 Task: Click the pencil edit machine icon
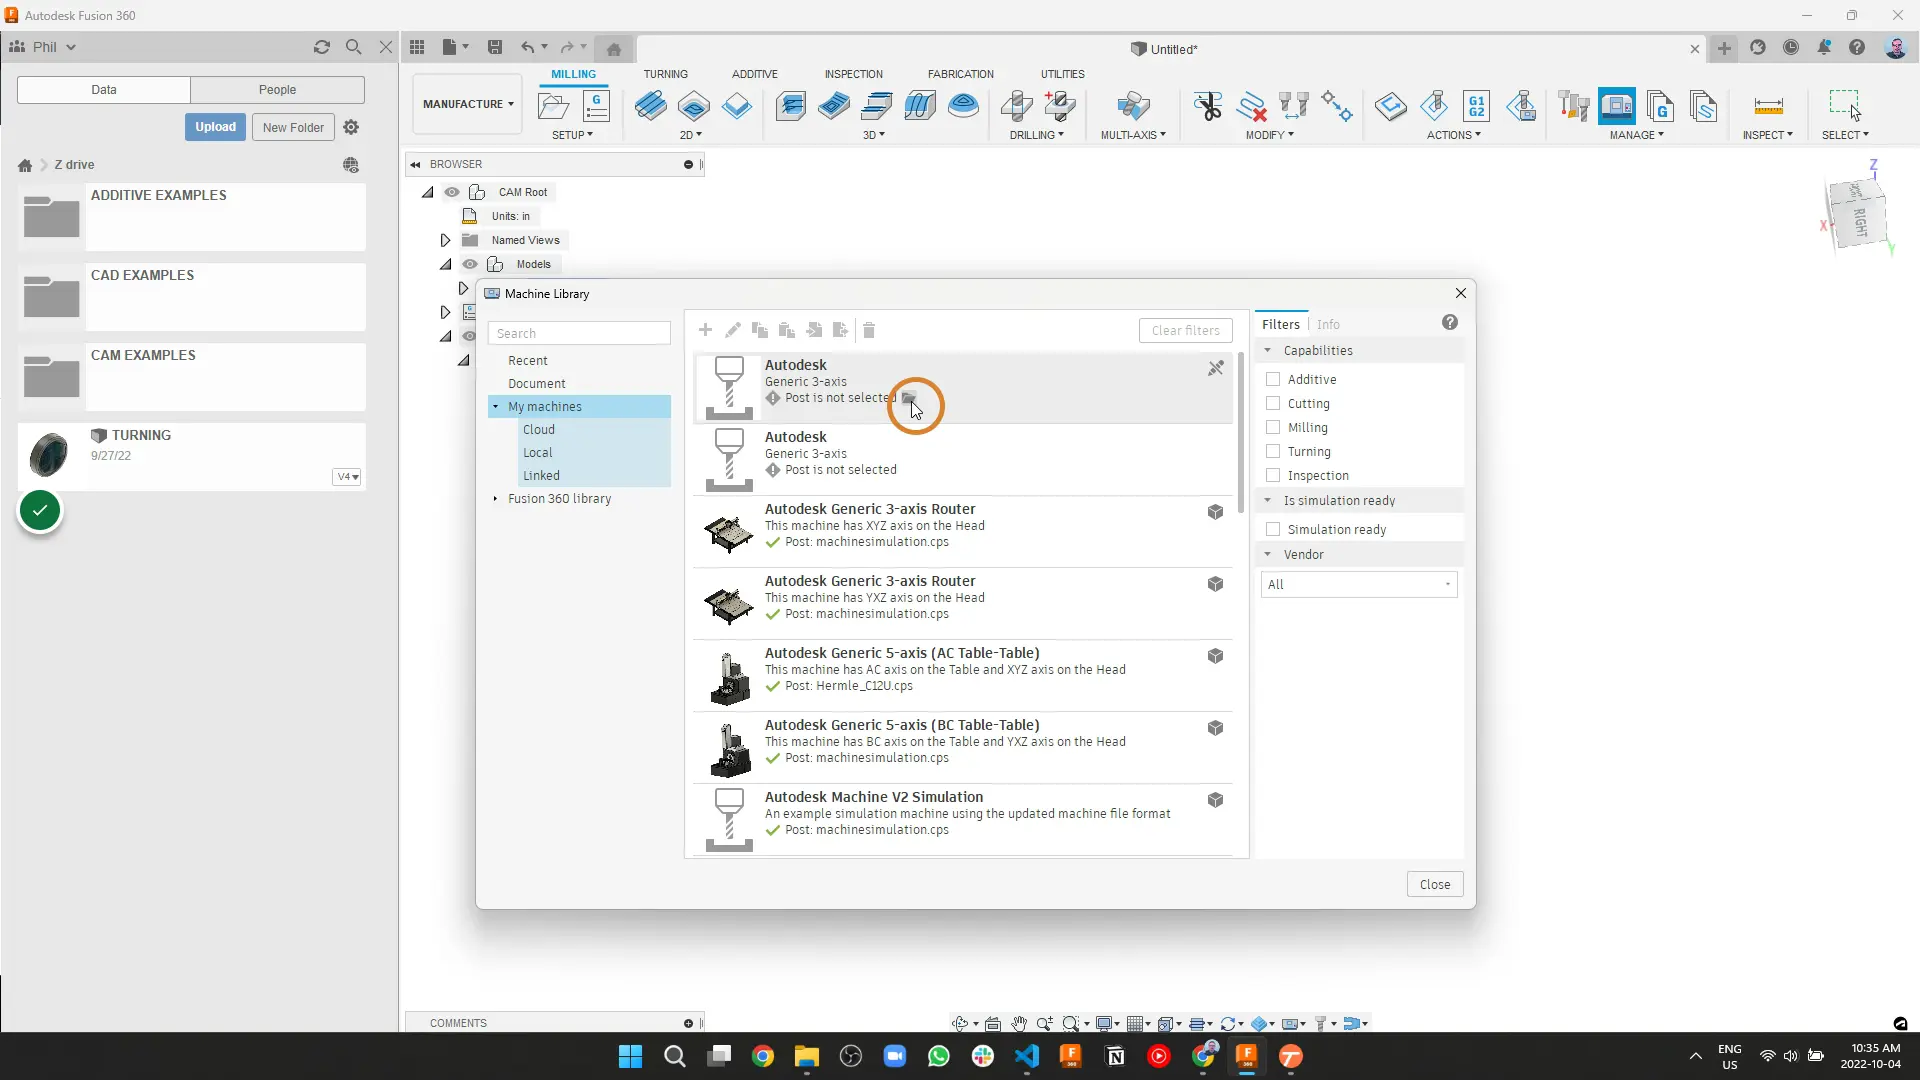point(733,330)
